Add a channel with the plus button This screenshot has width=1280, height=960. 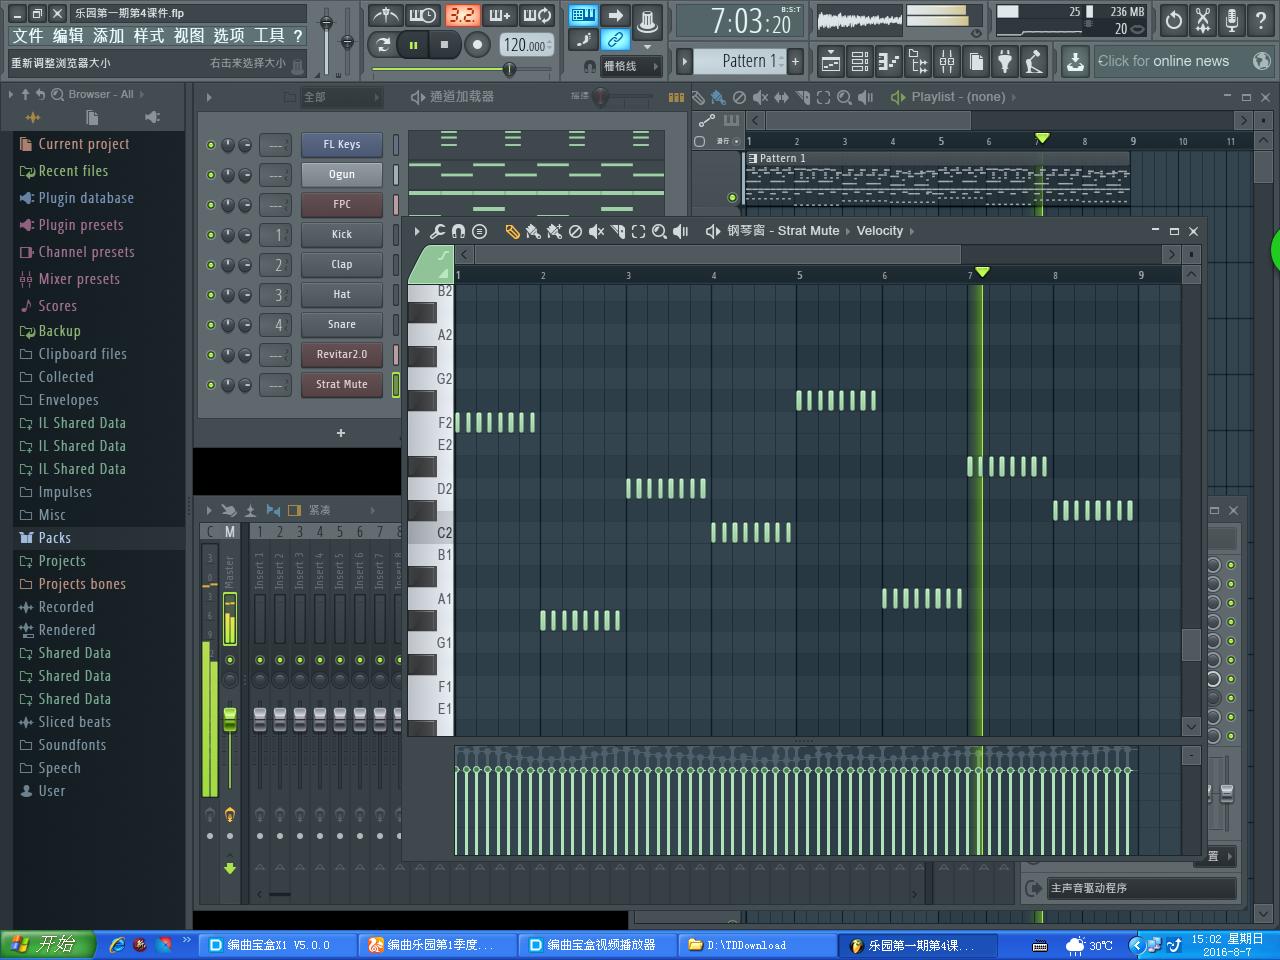[341, 433]
